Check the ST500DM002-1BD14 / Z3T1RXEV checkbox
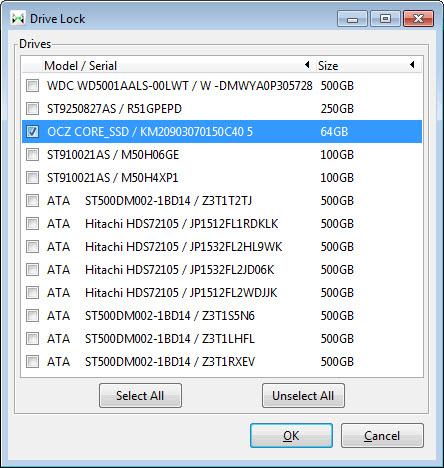This screenshot has width=444, height=468. point(32,362)
